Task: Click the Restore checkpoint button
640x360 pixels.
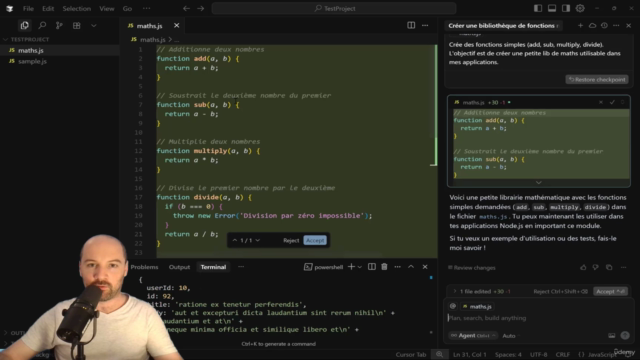Action: (x=597, y=80)
